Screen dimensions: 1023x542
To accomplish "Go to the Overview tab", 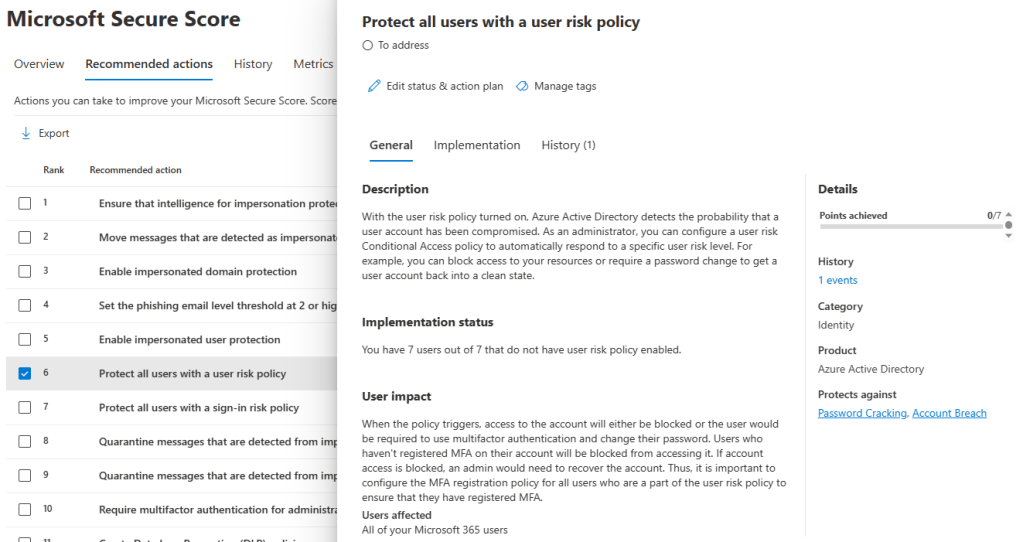I will tap(39, 64).
